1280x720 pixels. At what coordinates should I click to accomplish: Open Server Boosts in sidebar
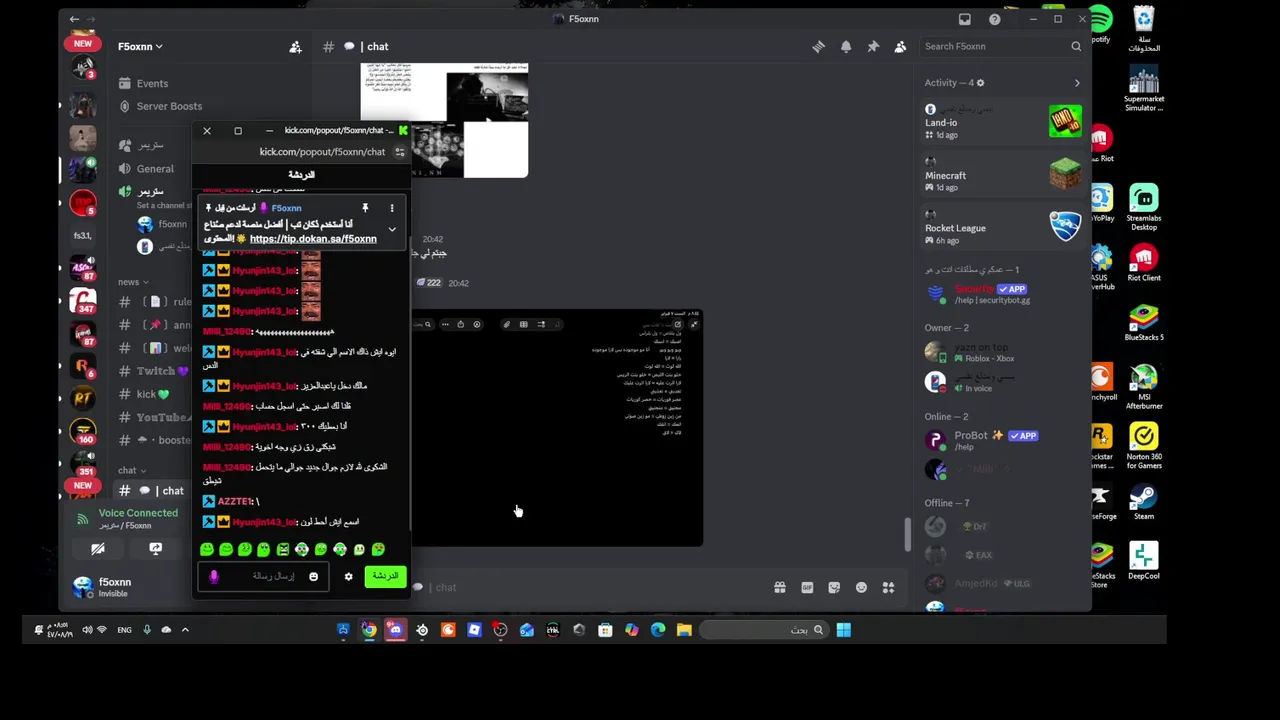coord(168,106)
